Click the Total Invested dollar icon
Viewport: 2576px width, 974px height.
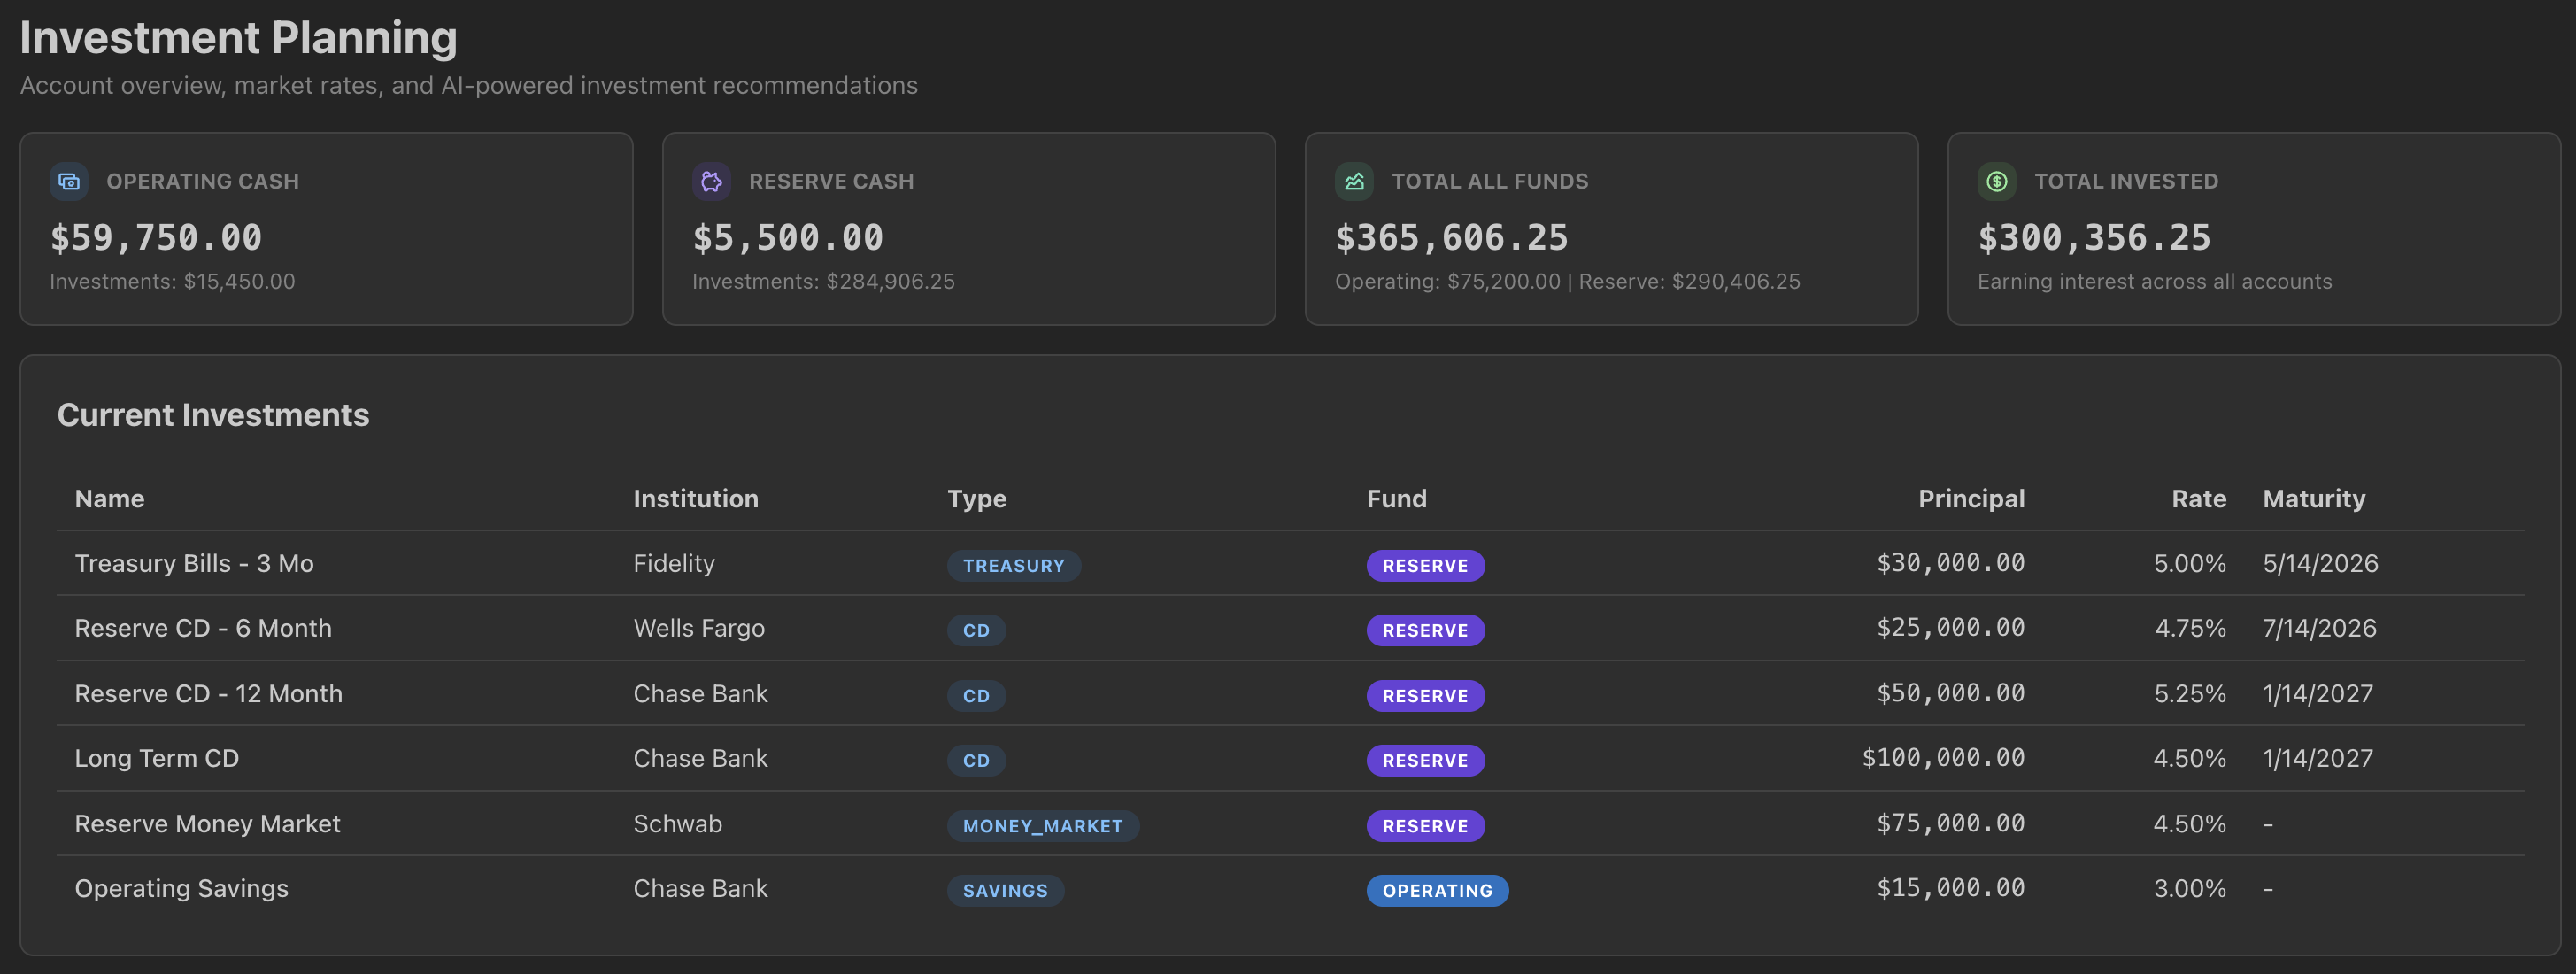[1996, 181]
